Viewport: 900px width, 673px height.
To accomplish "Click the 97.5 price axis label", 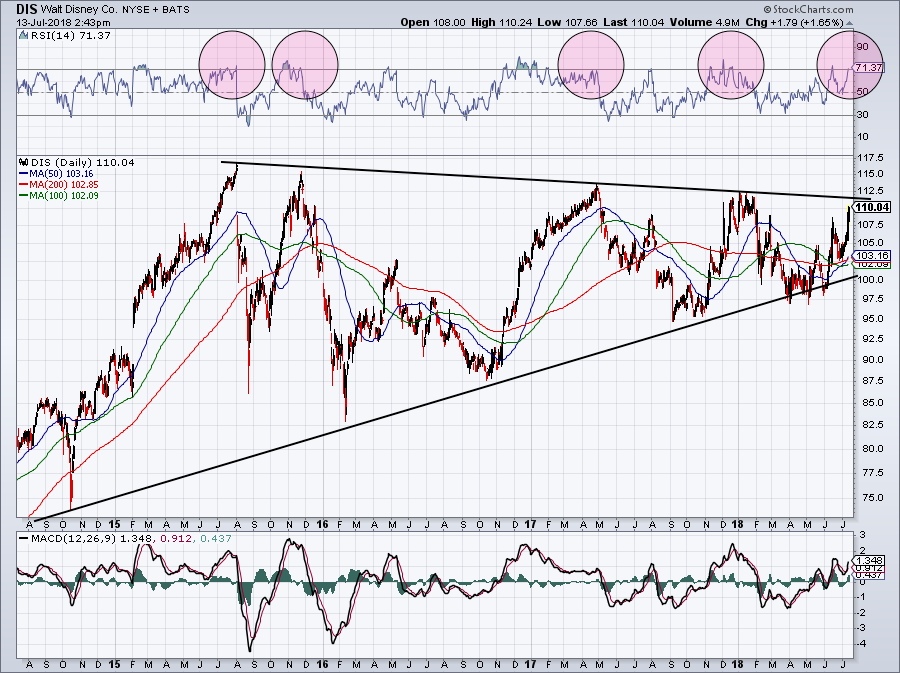I will click(x=871, y=299).
